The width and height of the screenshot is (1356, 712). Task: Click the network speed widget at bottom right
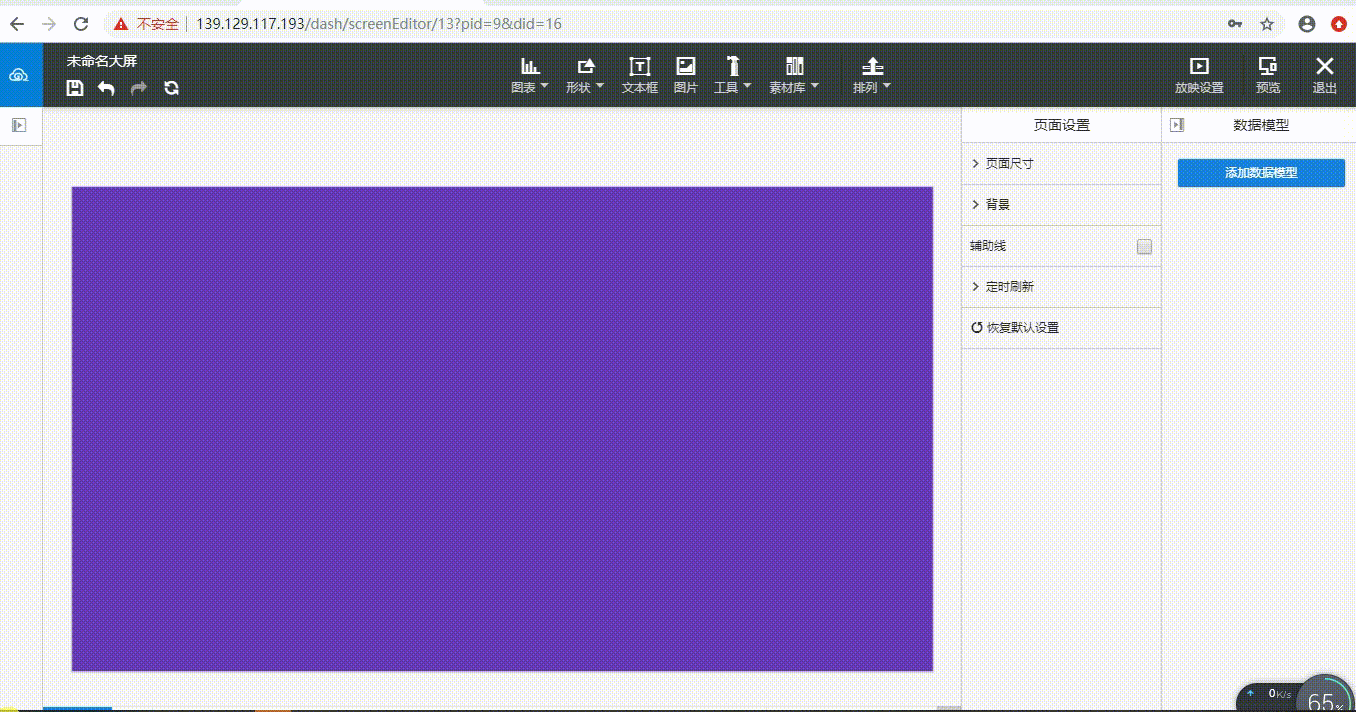click(x=1295, y=695)
